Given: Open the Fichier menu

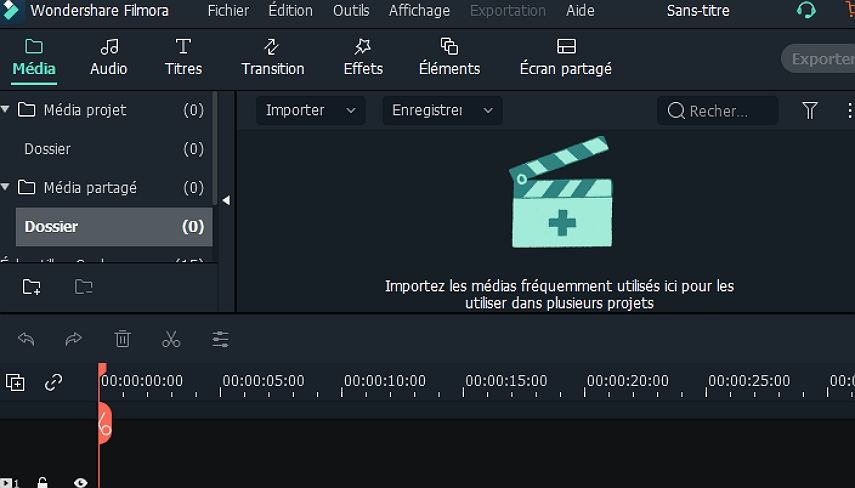Looking at the screenshot, I should (228, 10).
